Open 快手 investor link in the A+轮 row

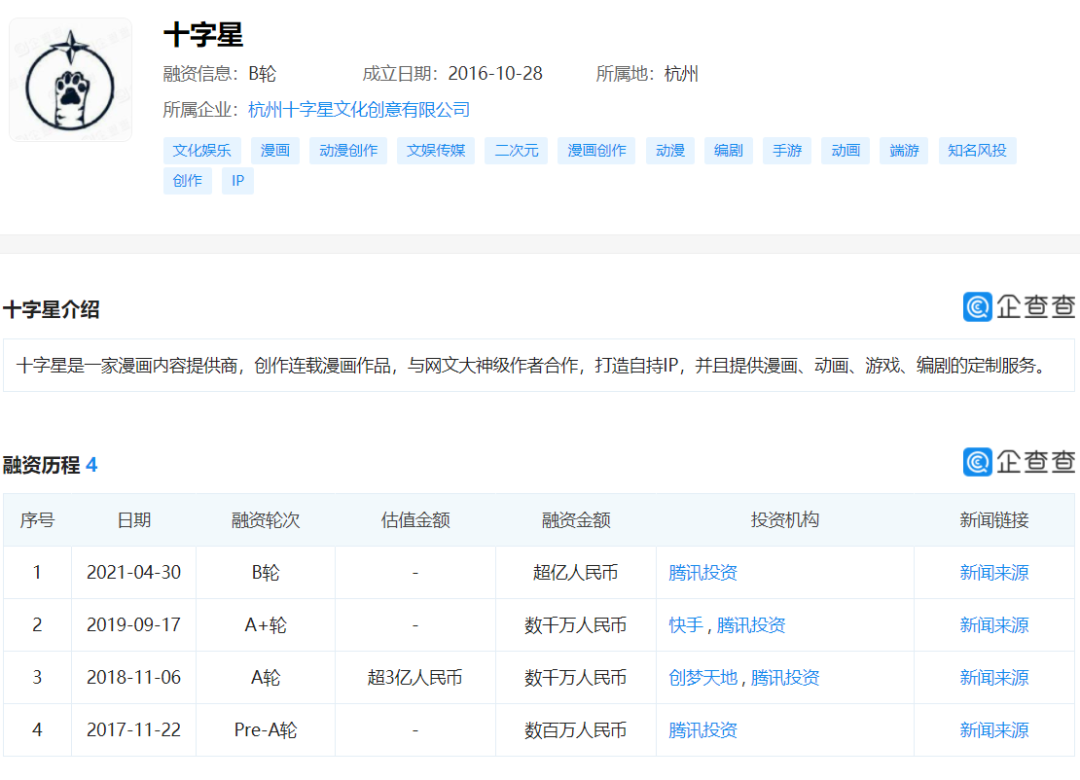pyautogui.click(x=685, y=625)
